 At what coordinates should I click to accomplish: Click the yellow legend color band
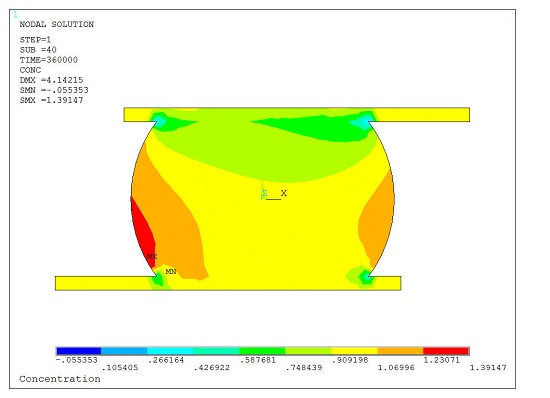354,351
